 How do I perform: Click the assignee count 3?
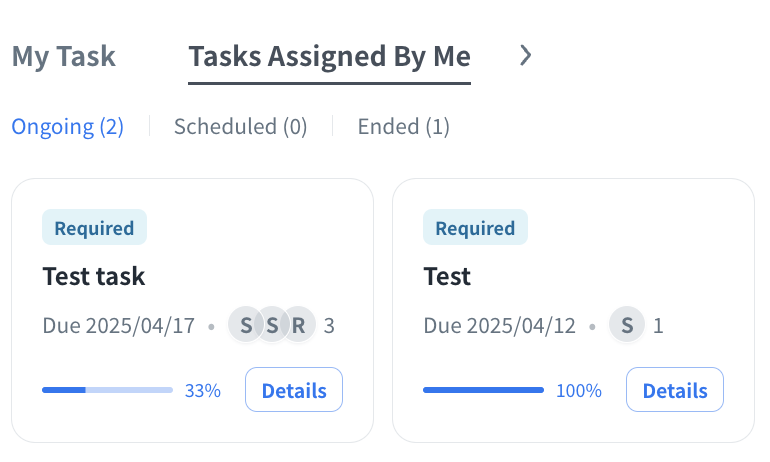[329, 325]
